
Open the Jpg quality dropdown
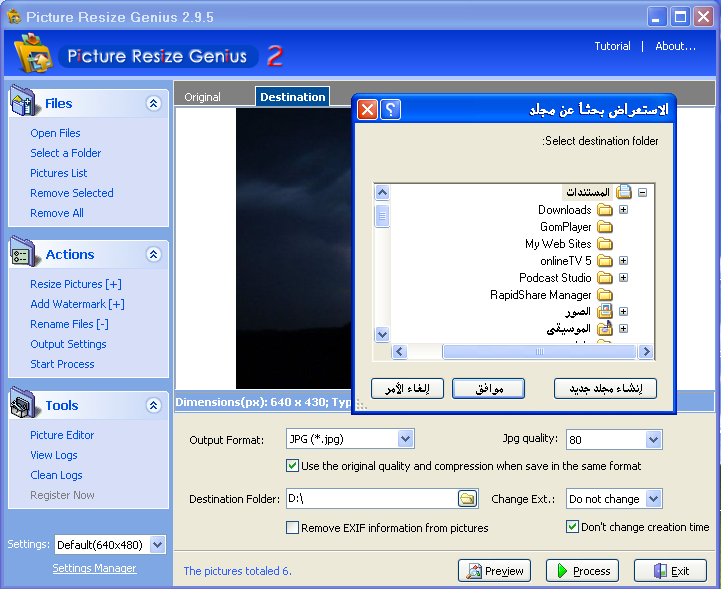pos(653,440)
